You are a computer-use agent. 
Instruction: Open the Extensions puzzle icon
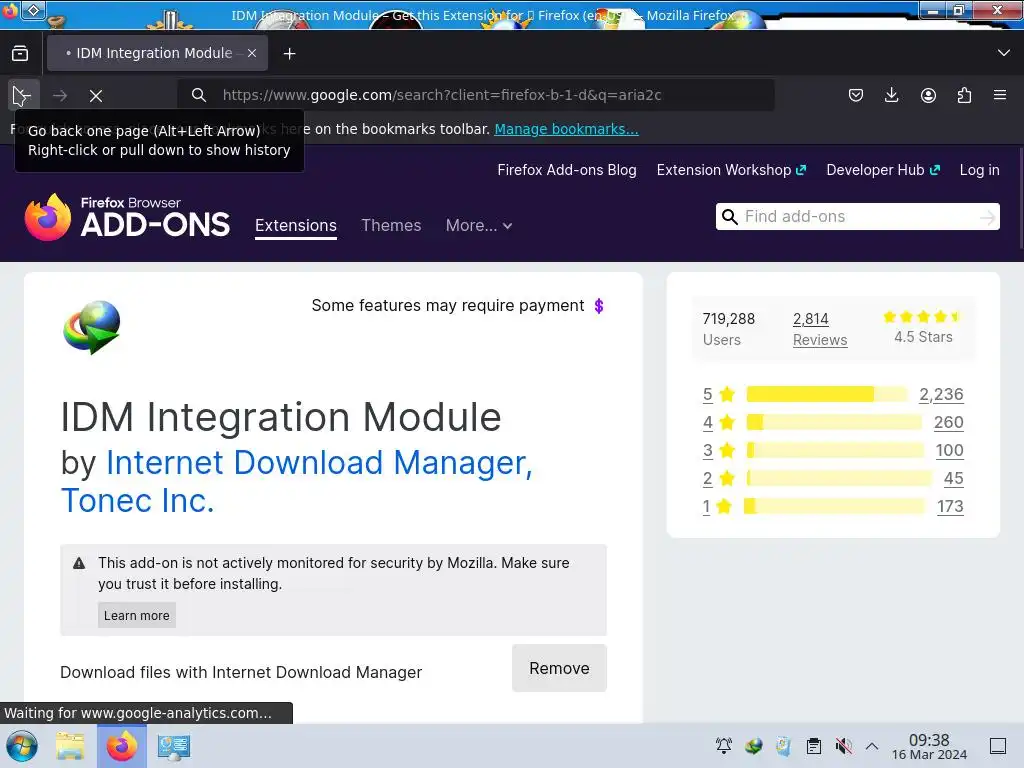click(x=964, y=95)
